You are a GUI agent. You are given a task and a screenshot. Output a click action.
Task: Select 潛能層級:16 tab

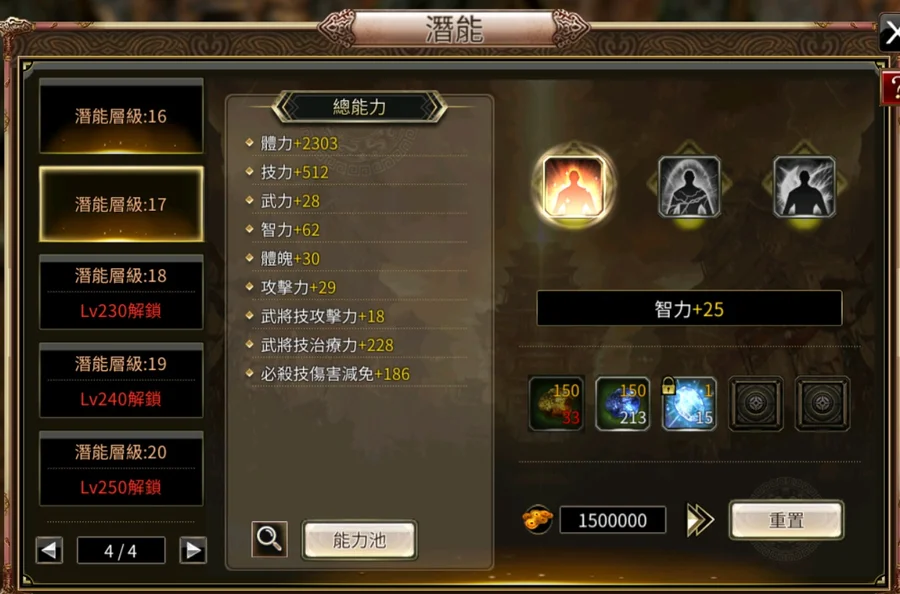click(x=121, y=116)
